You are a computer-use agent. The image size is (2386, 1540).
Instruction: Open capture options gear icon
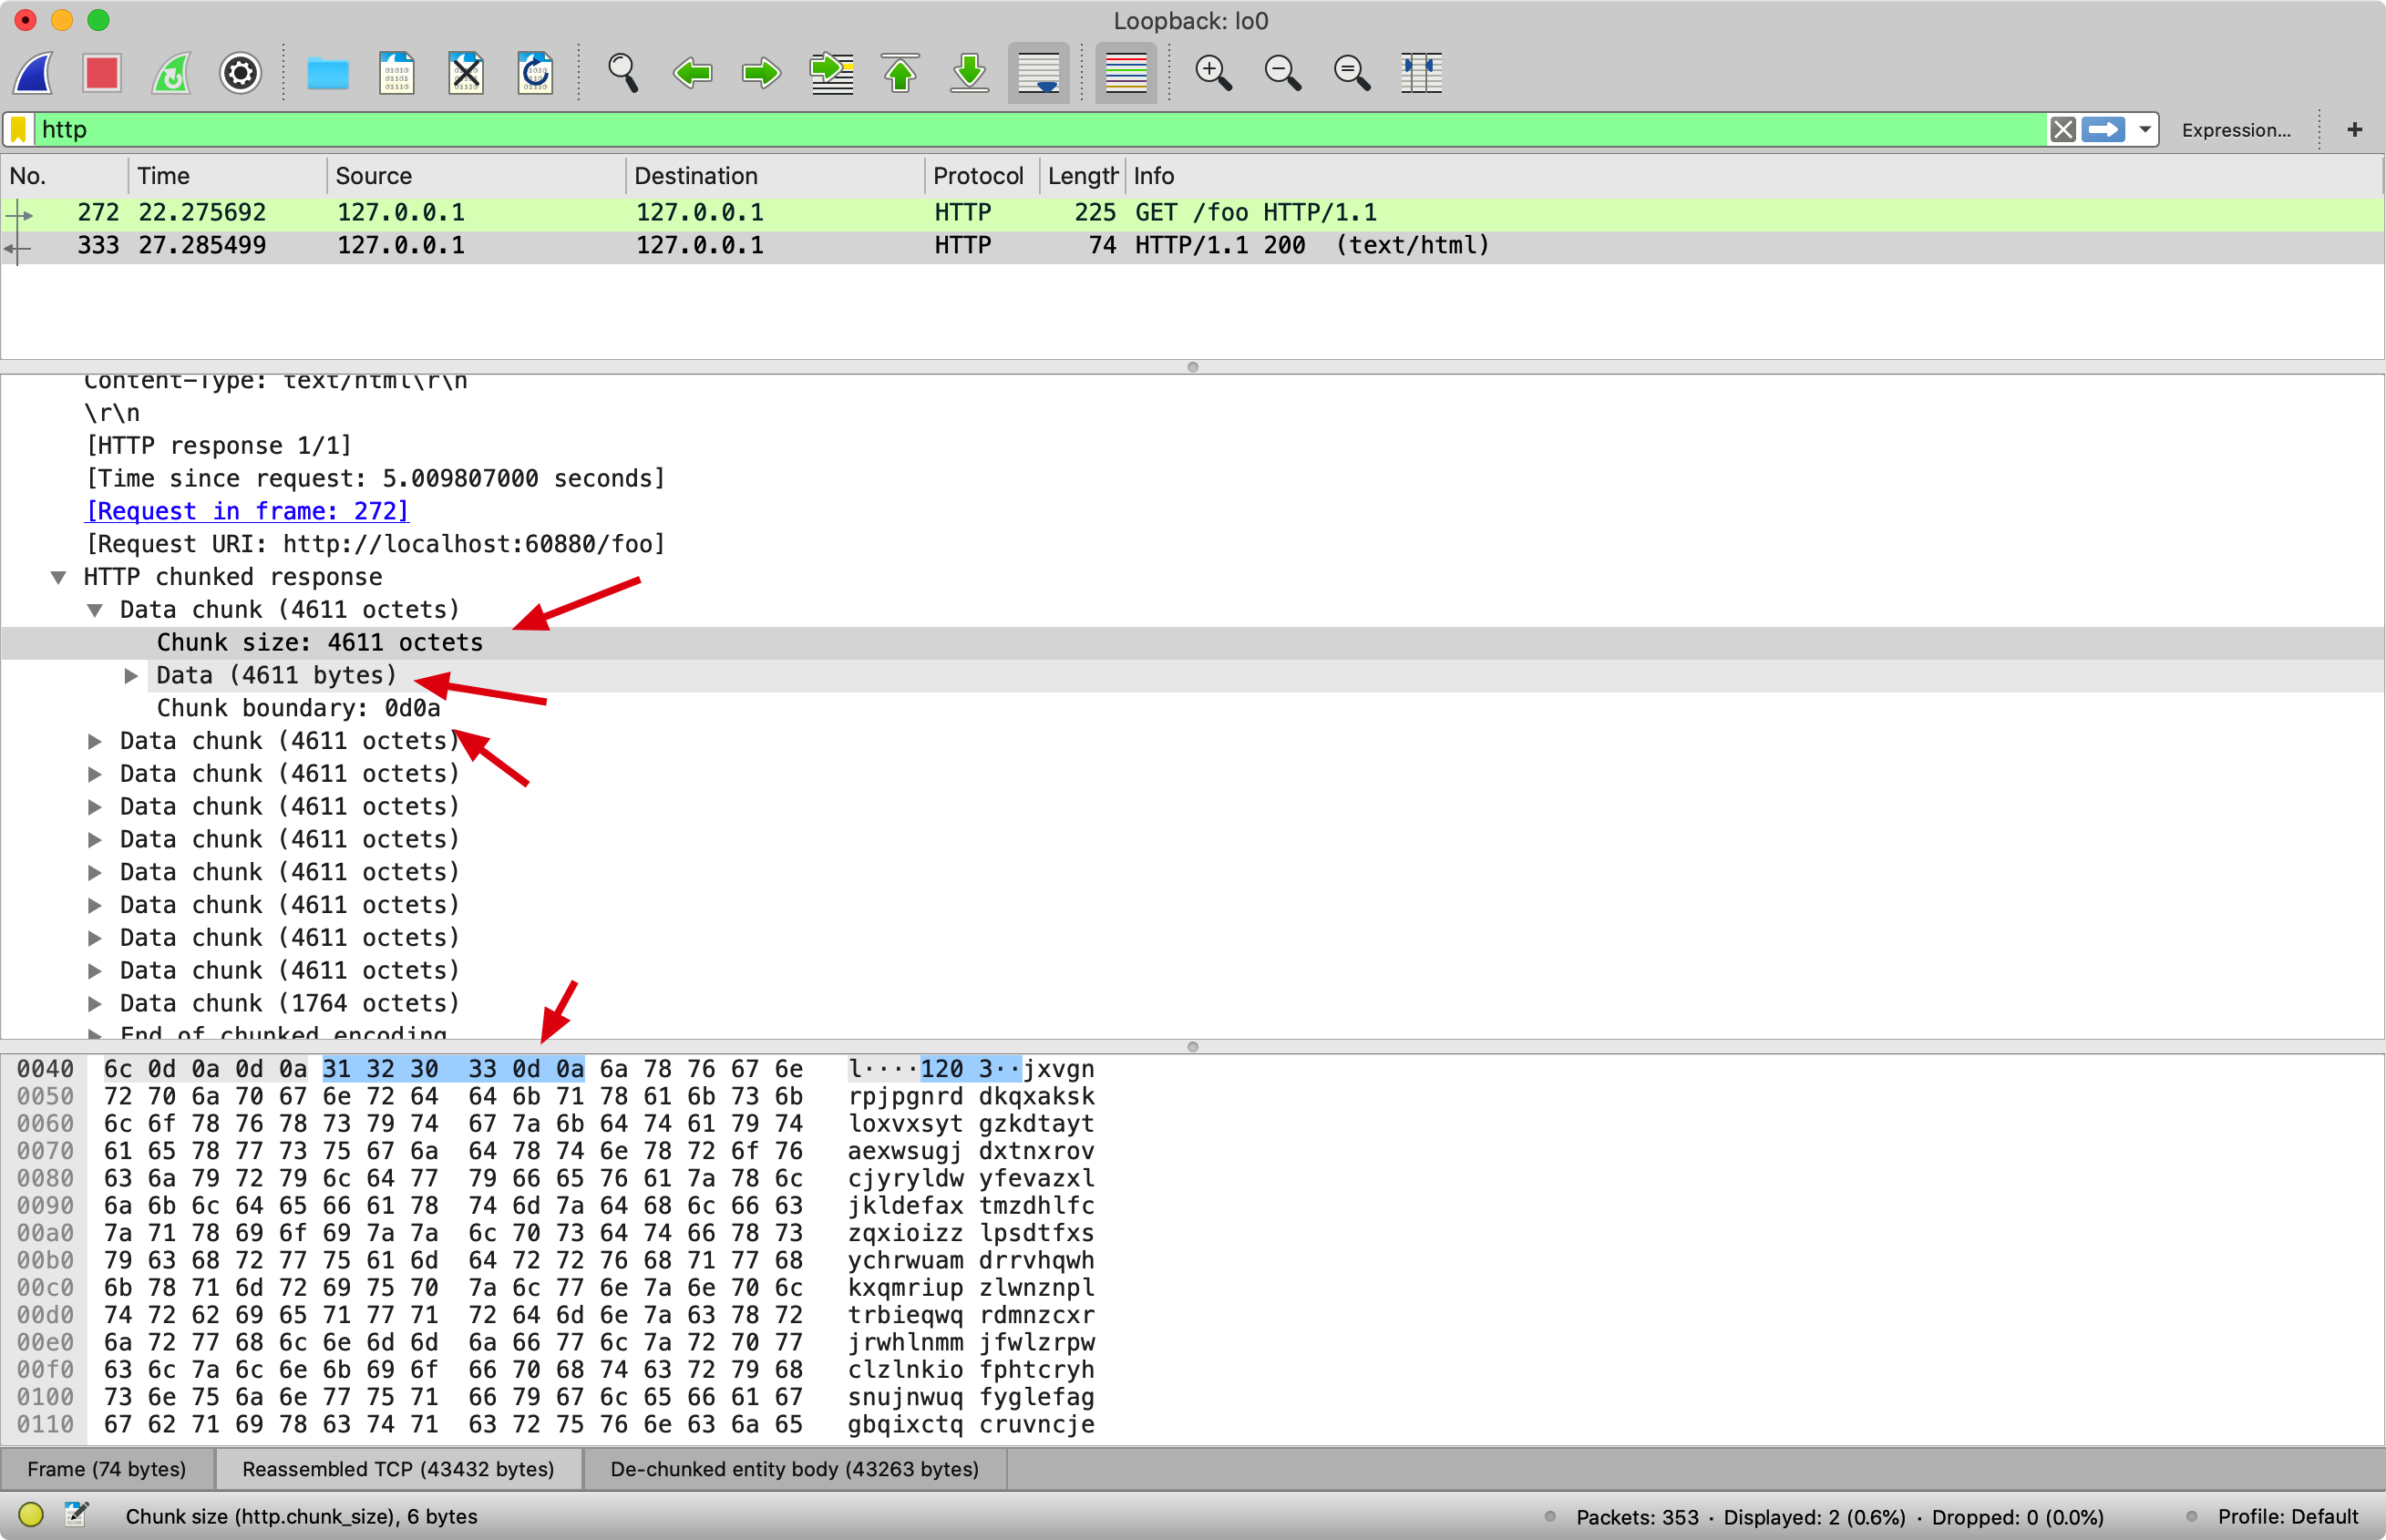(240, 73)
